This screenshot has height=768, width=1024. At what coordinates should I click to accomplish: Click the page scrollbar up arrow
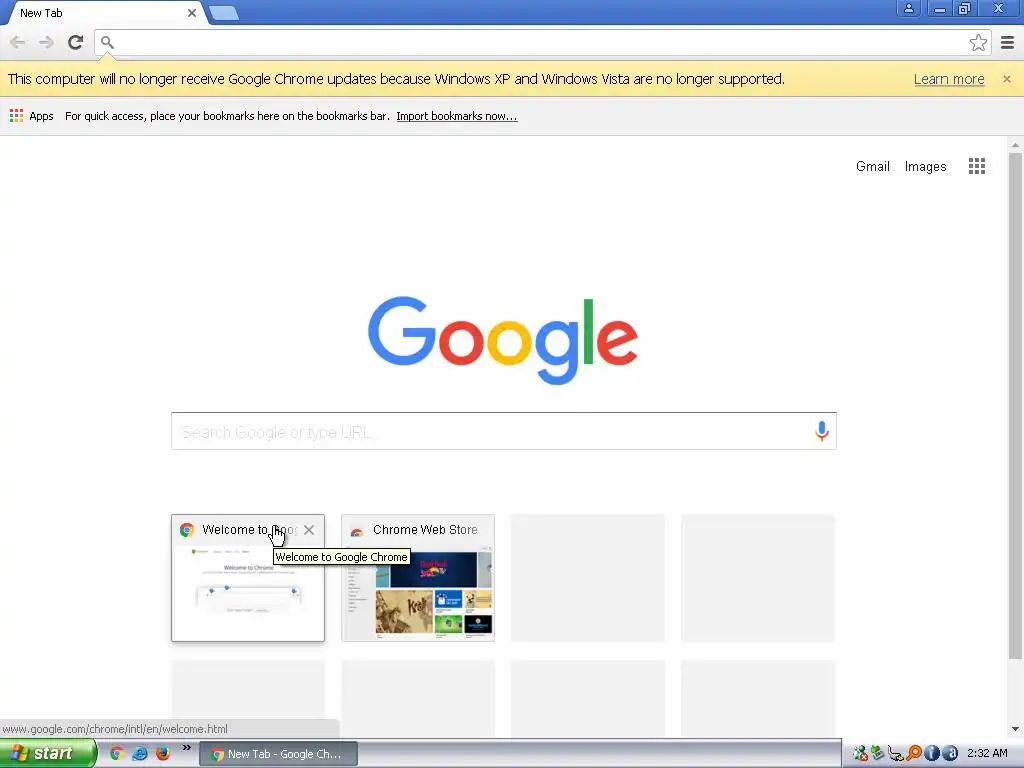click(x=1015, y=145)
